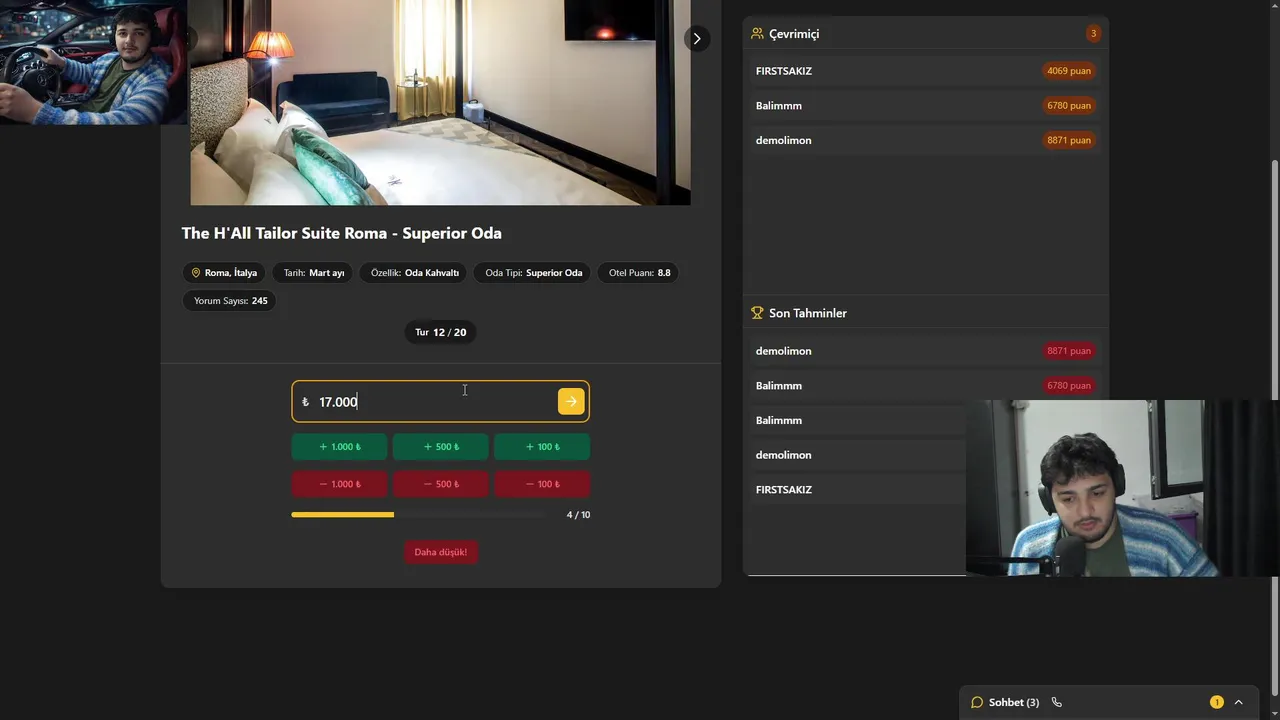Click the online count badge showing 3
Viewport: 1280px width, 720px height.
click(x=1093, y=33)
